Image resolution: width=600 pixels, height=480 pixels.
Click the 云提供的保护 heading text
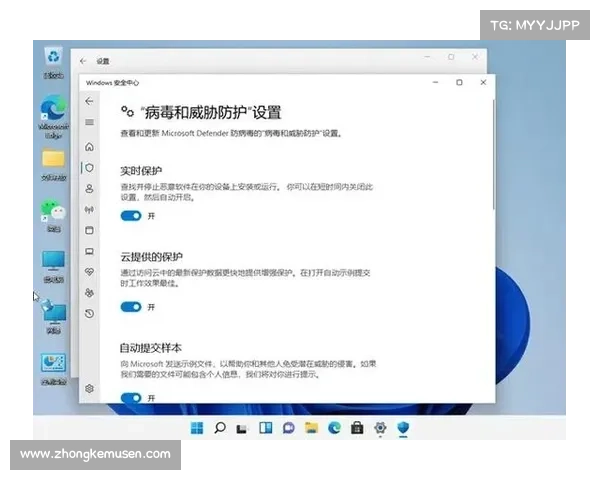click(152, 256)
